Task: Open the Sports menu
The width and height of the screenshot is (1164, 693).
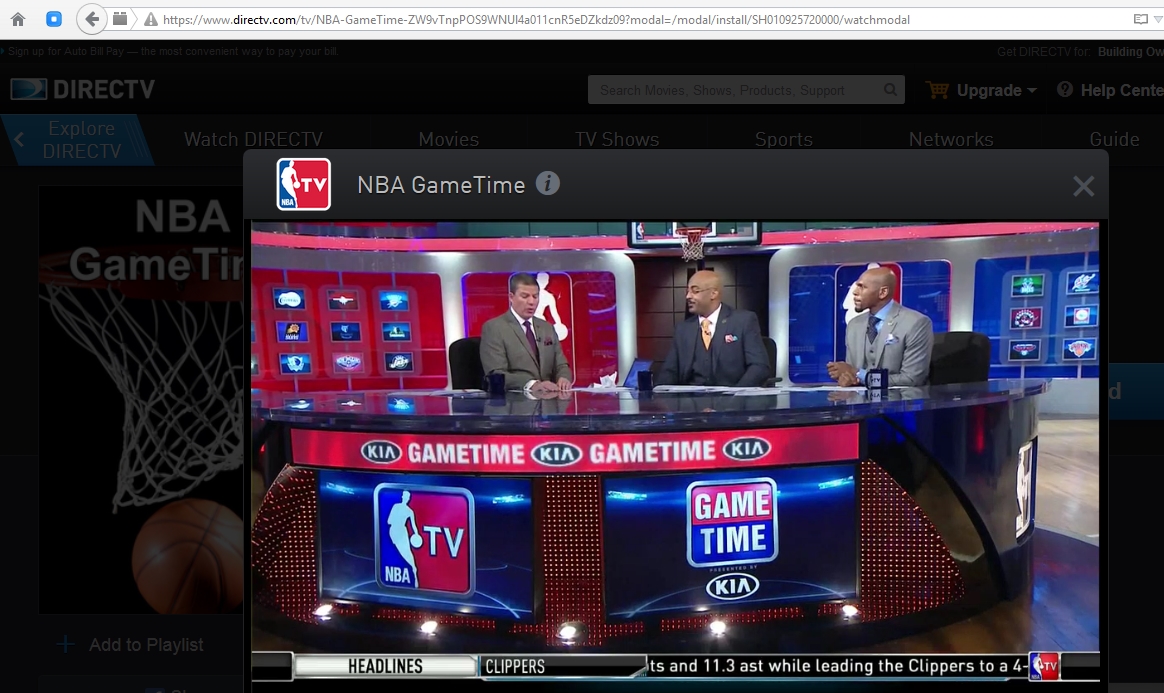Action: (x=784, y=139)
